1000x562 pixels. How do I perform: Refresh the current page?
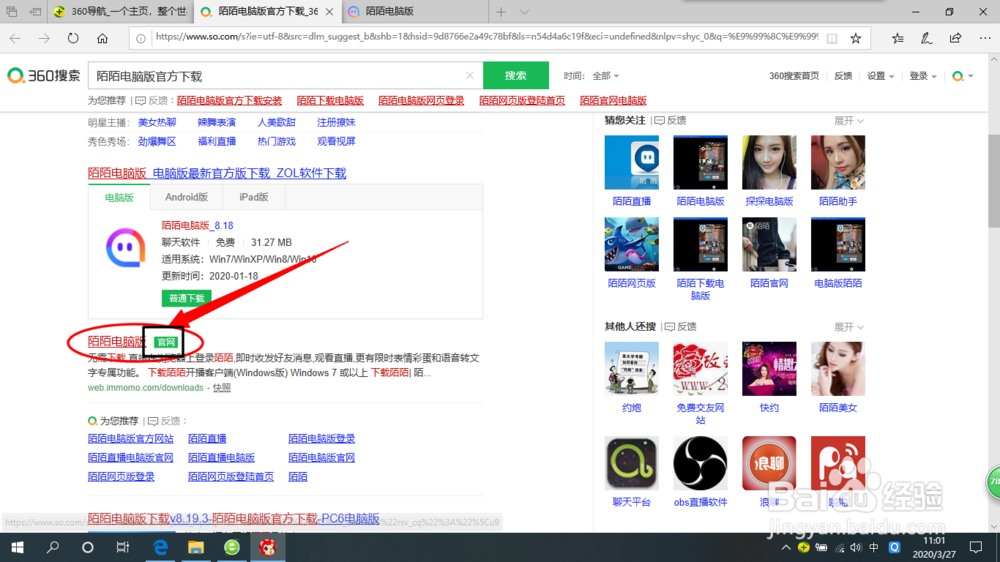pyautogui.click(x=73, y=38)
